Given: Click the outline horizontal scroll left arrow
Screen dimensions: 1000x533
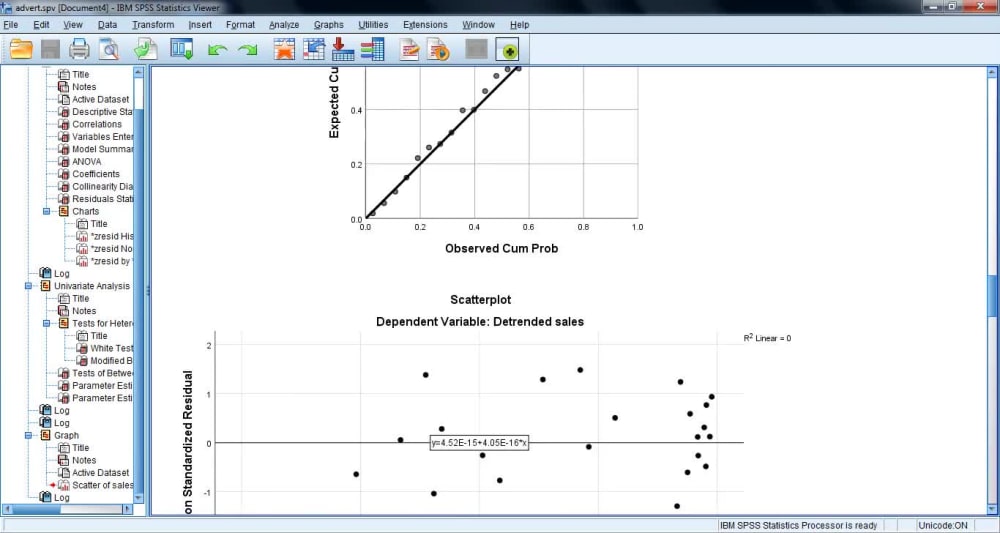Looking at the screenshot, I should [7, 509].
